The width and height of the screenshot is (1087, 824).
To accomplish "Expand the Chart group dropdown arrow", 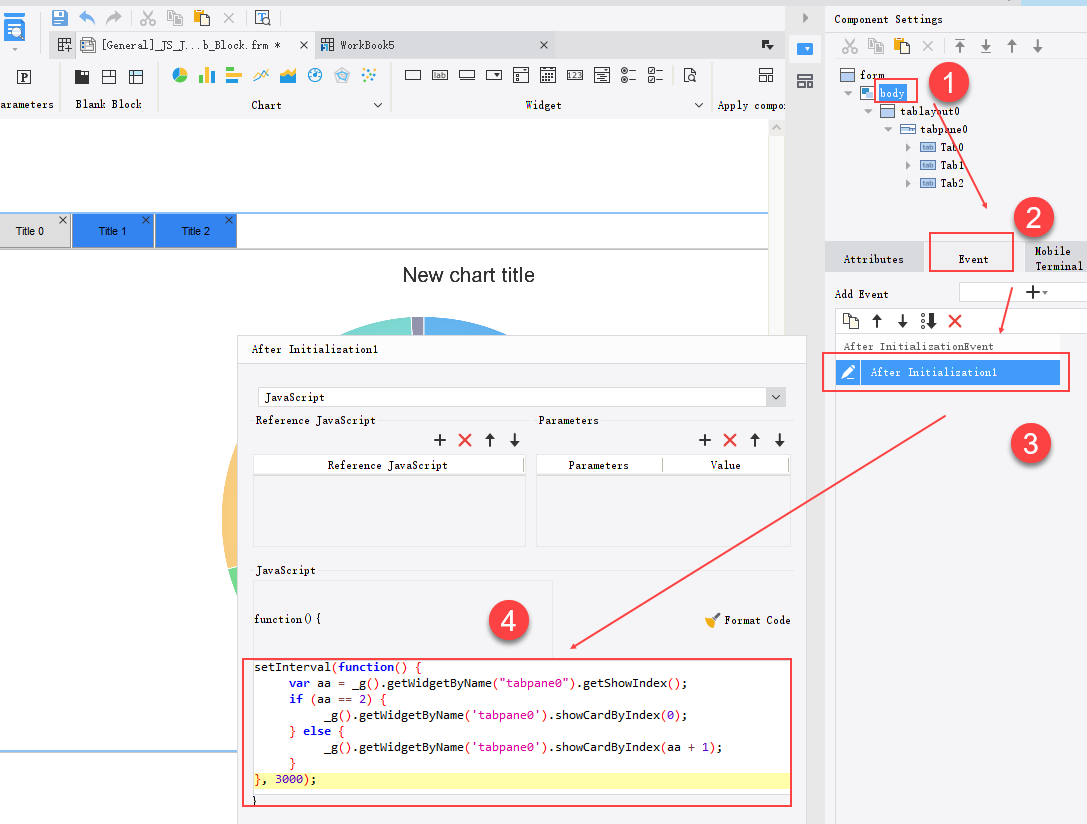I will pyautogui.click(x=378, y=105).
